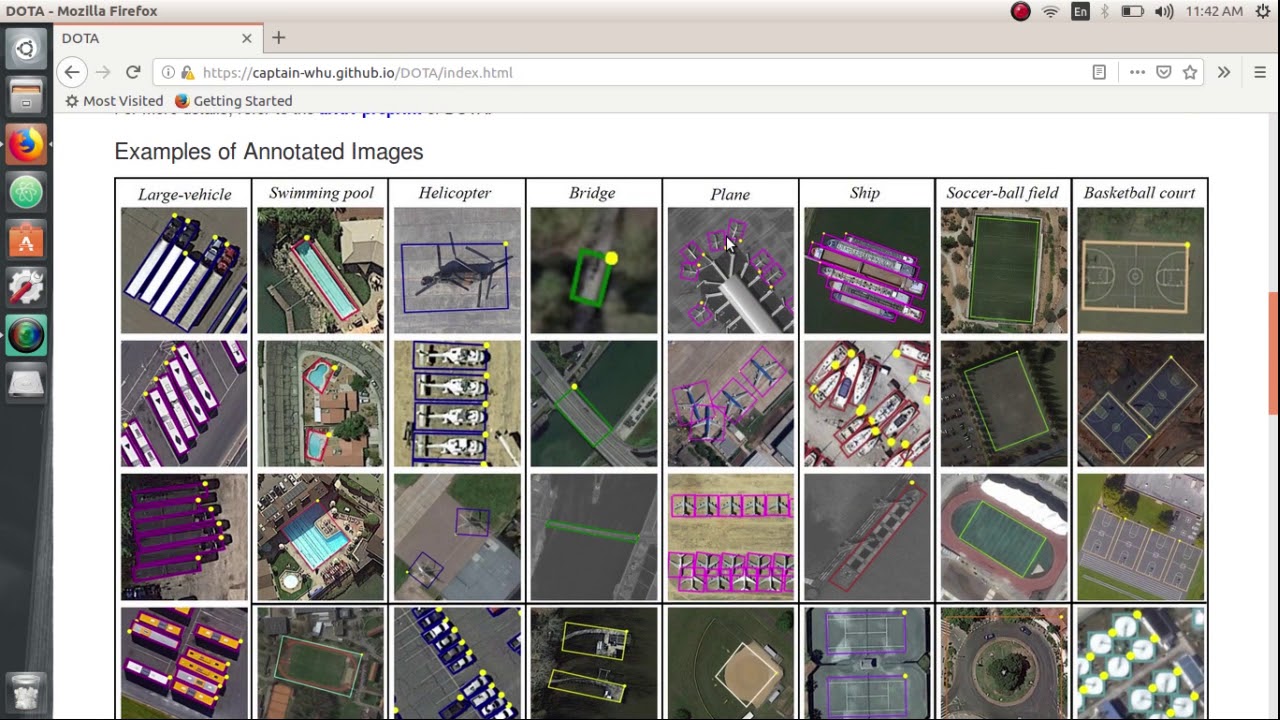Open the session gear menu in top panel
Image resolution: width=1280 pixels, height=720 pixels.
1262,12
